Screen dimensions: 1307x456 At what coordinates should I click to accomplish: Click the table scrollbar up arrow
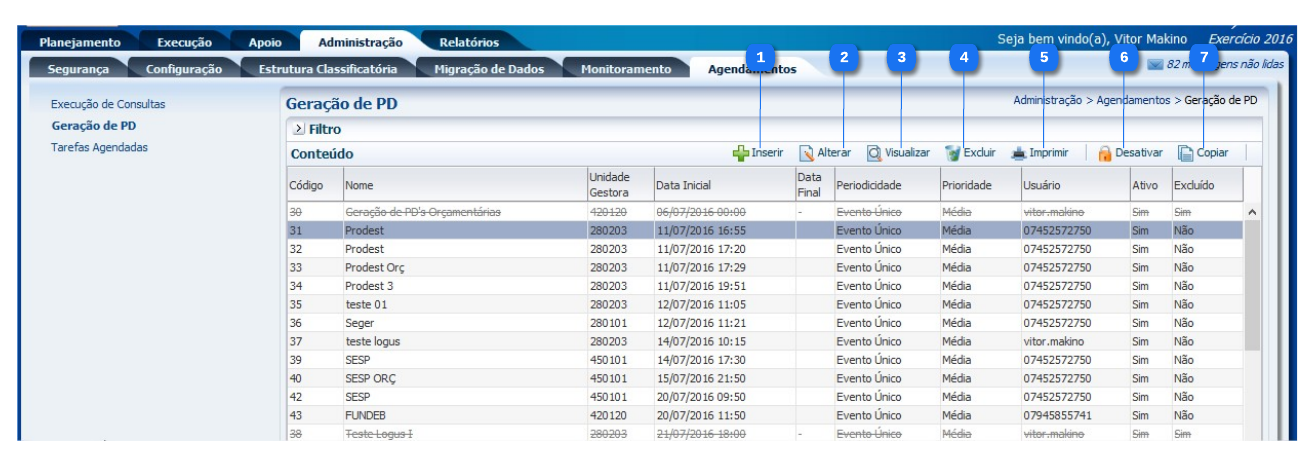1252,212
